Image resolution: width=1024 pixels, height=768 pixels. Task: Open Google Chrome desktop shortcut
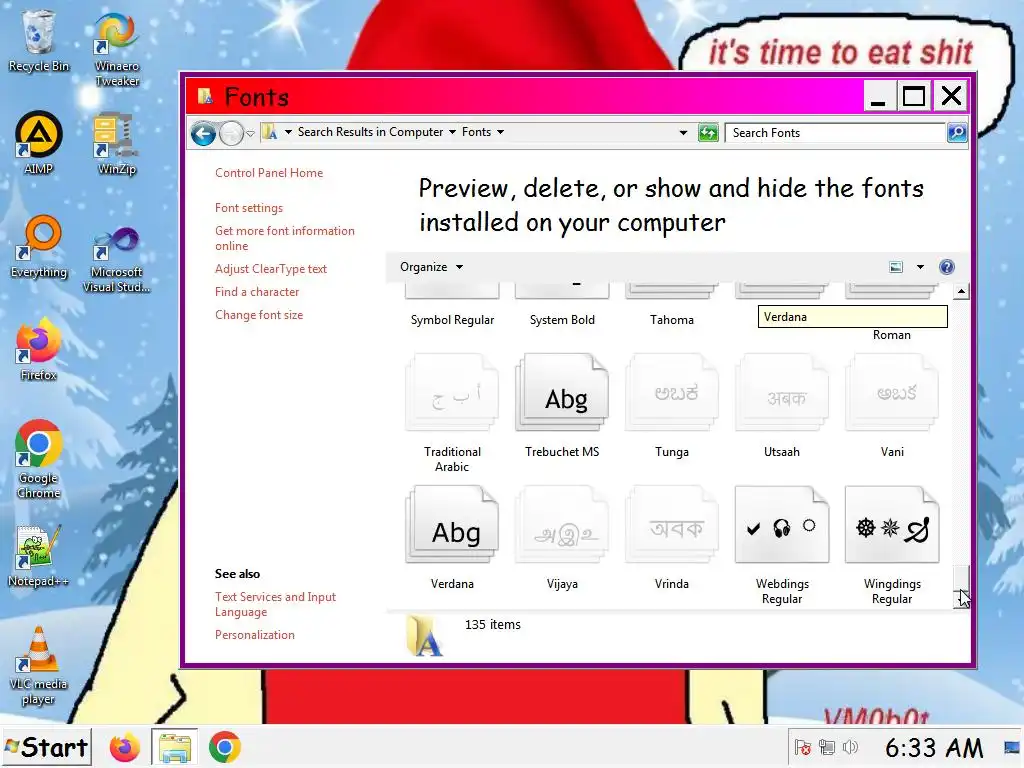39,459
